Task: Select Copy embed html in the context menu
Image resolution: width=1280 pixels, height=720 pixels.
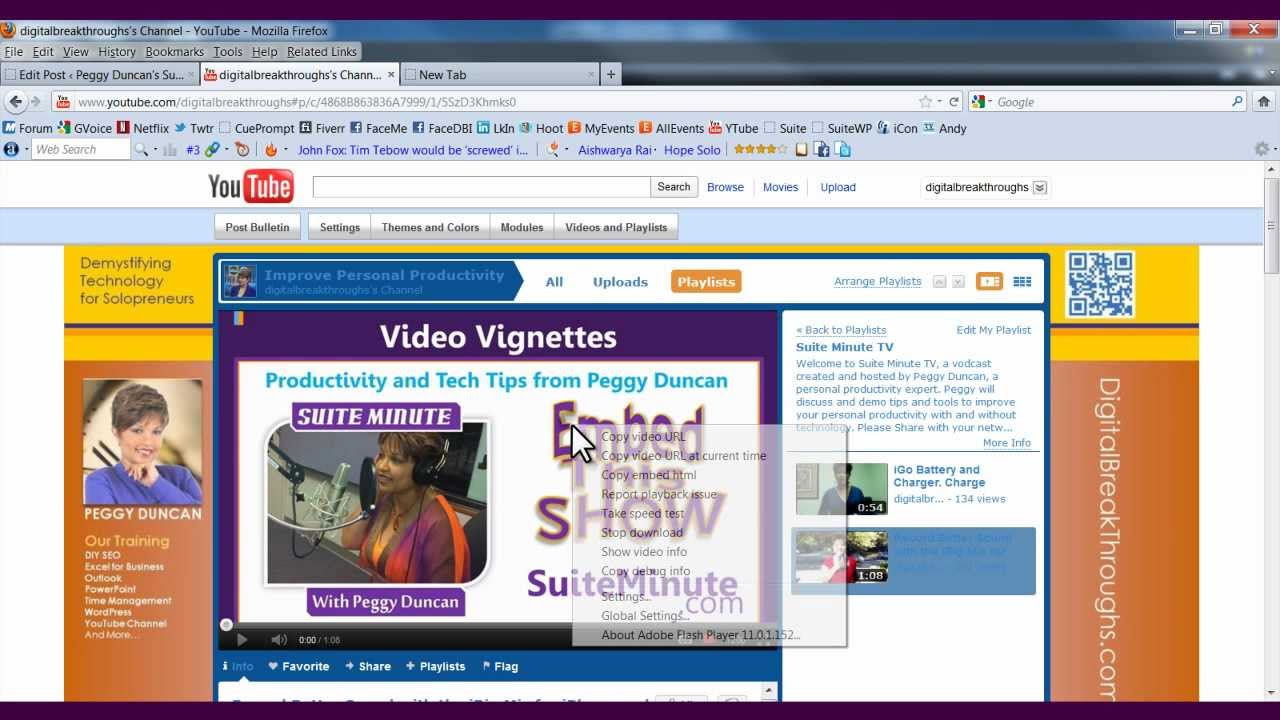Action: click(x=649, y=475)
